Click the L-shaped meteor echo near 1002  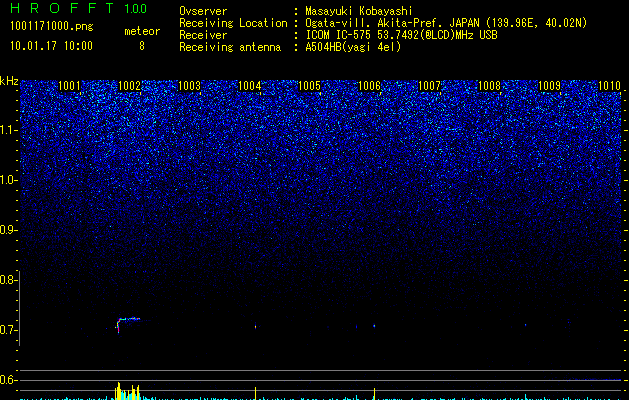click(x=128, y=324)
